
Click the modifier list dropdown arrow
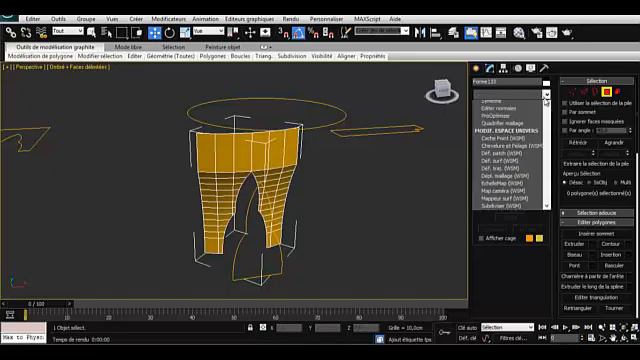tap(547, 95)
